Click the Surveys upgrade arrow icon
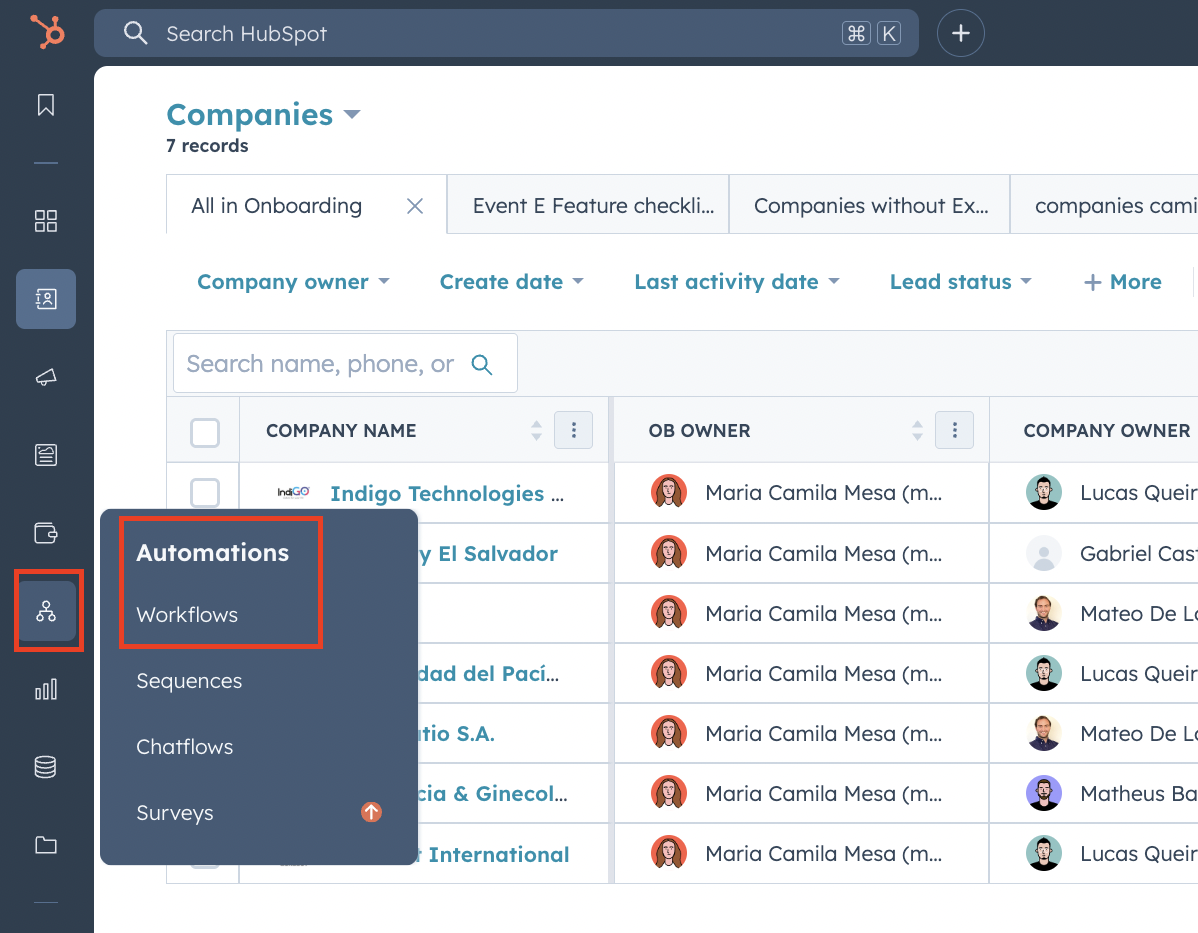This screenshot has height=933, width=1198. tap(371, 812)
